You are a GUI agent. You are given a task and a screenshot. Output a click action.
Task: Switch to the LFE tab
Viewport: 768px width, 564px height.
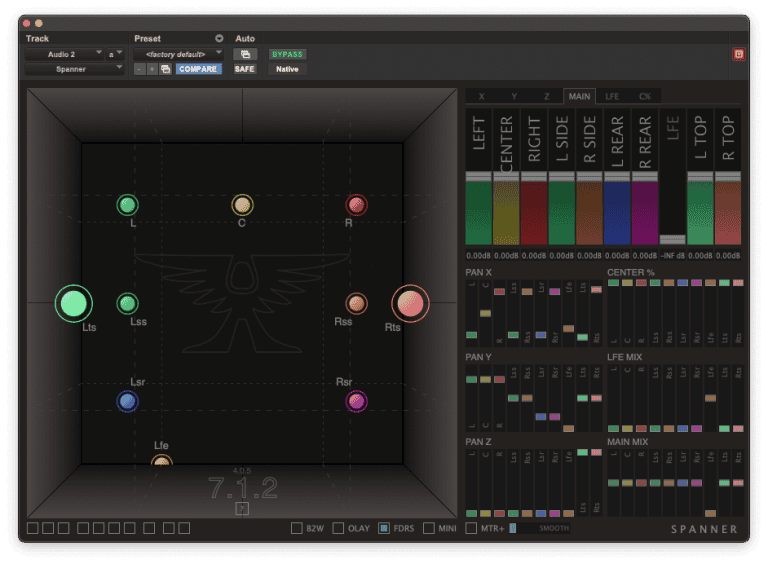click(612, 96)
